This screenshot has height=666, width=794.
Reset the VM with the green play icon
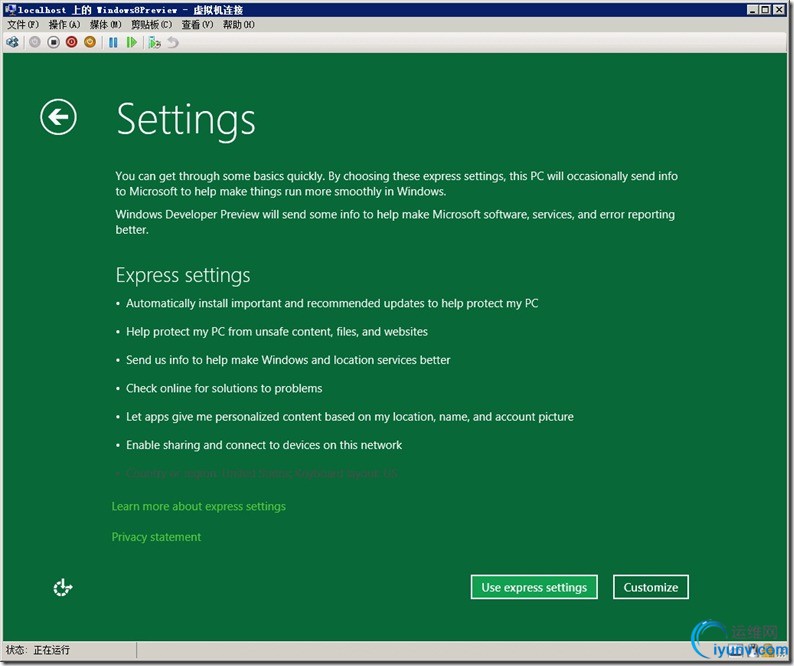(x=132, y=43)
